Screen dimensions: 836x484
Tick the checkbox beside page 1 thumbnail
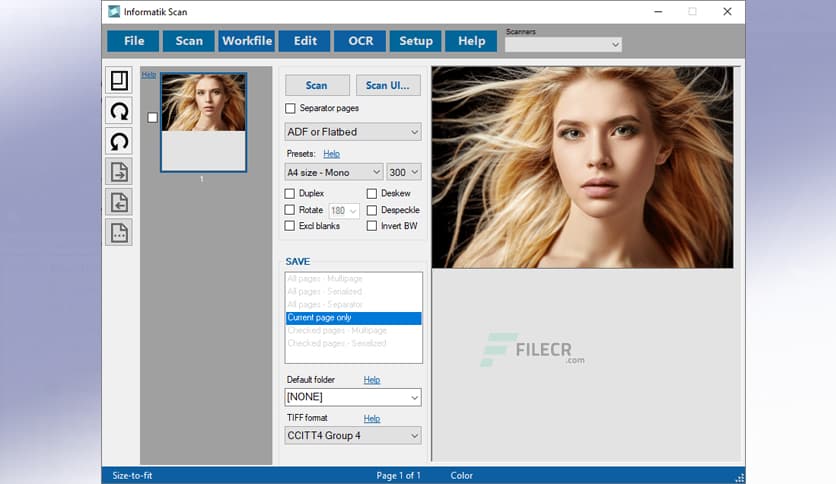tap(153, 117)
